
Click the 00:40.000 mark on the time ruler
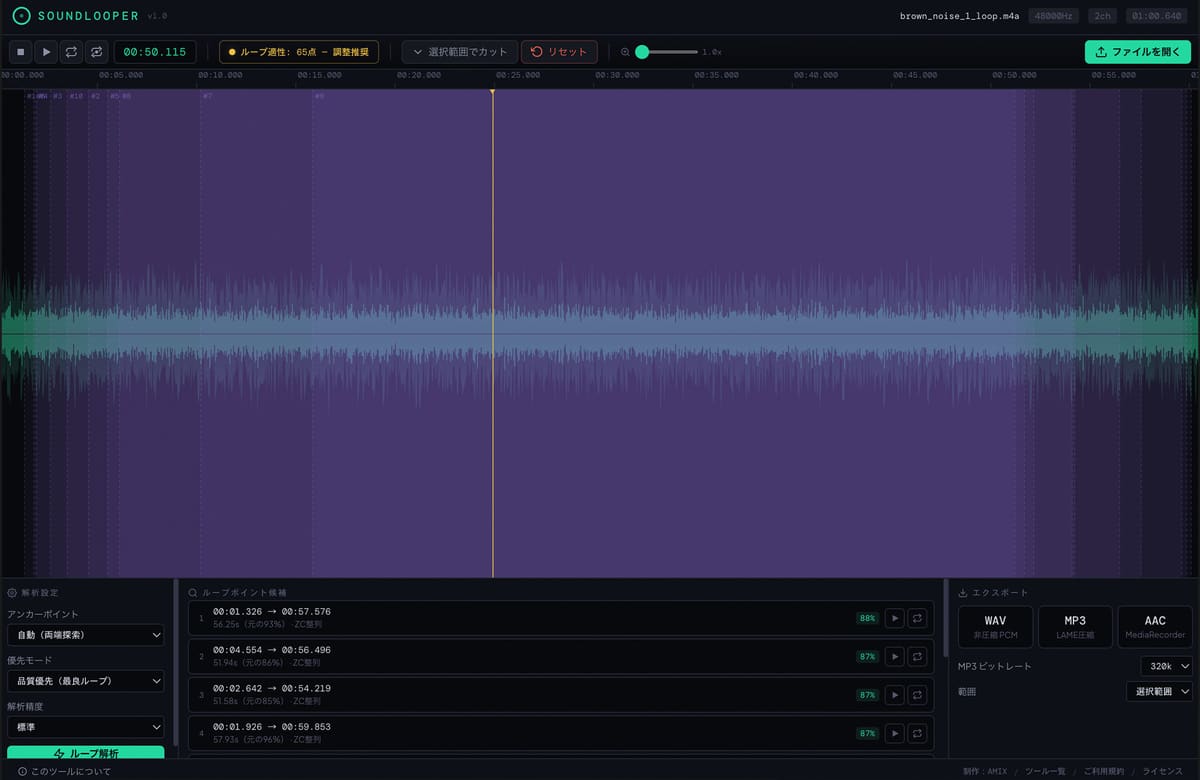pos(815,75)
